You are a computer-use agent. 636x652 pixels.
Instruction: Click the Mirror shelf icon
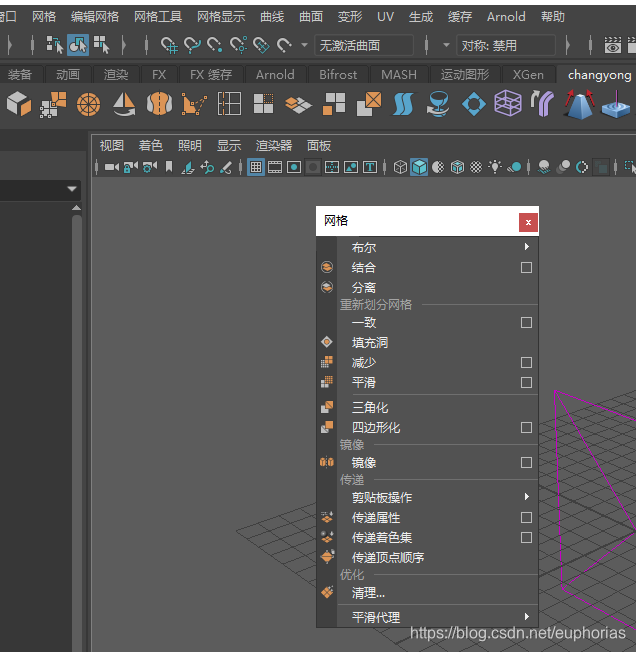point(160,104)
